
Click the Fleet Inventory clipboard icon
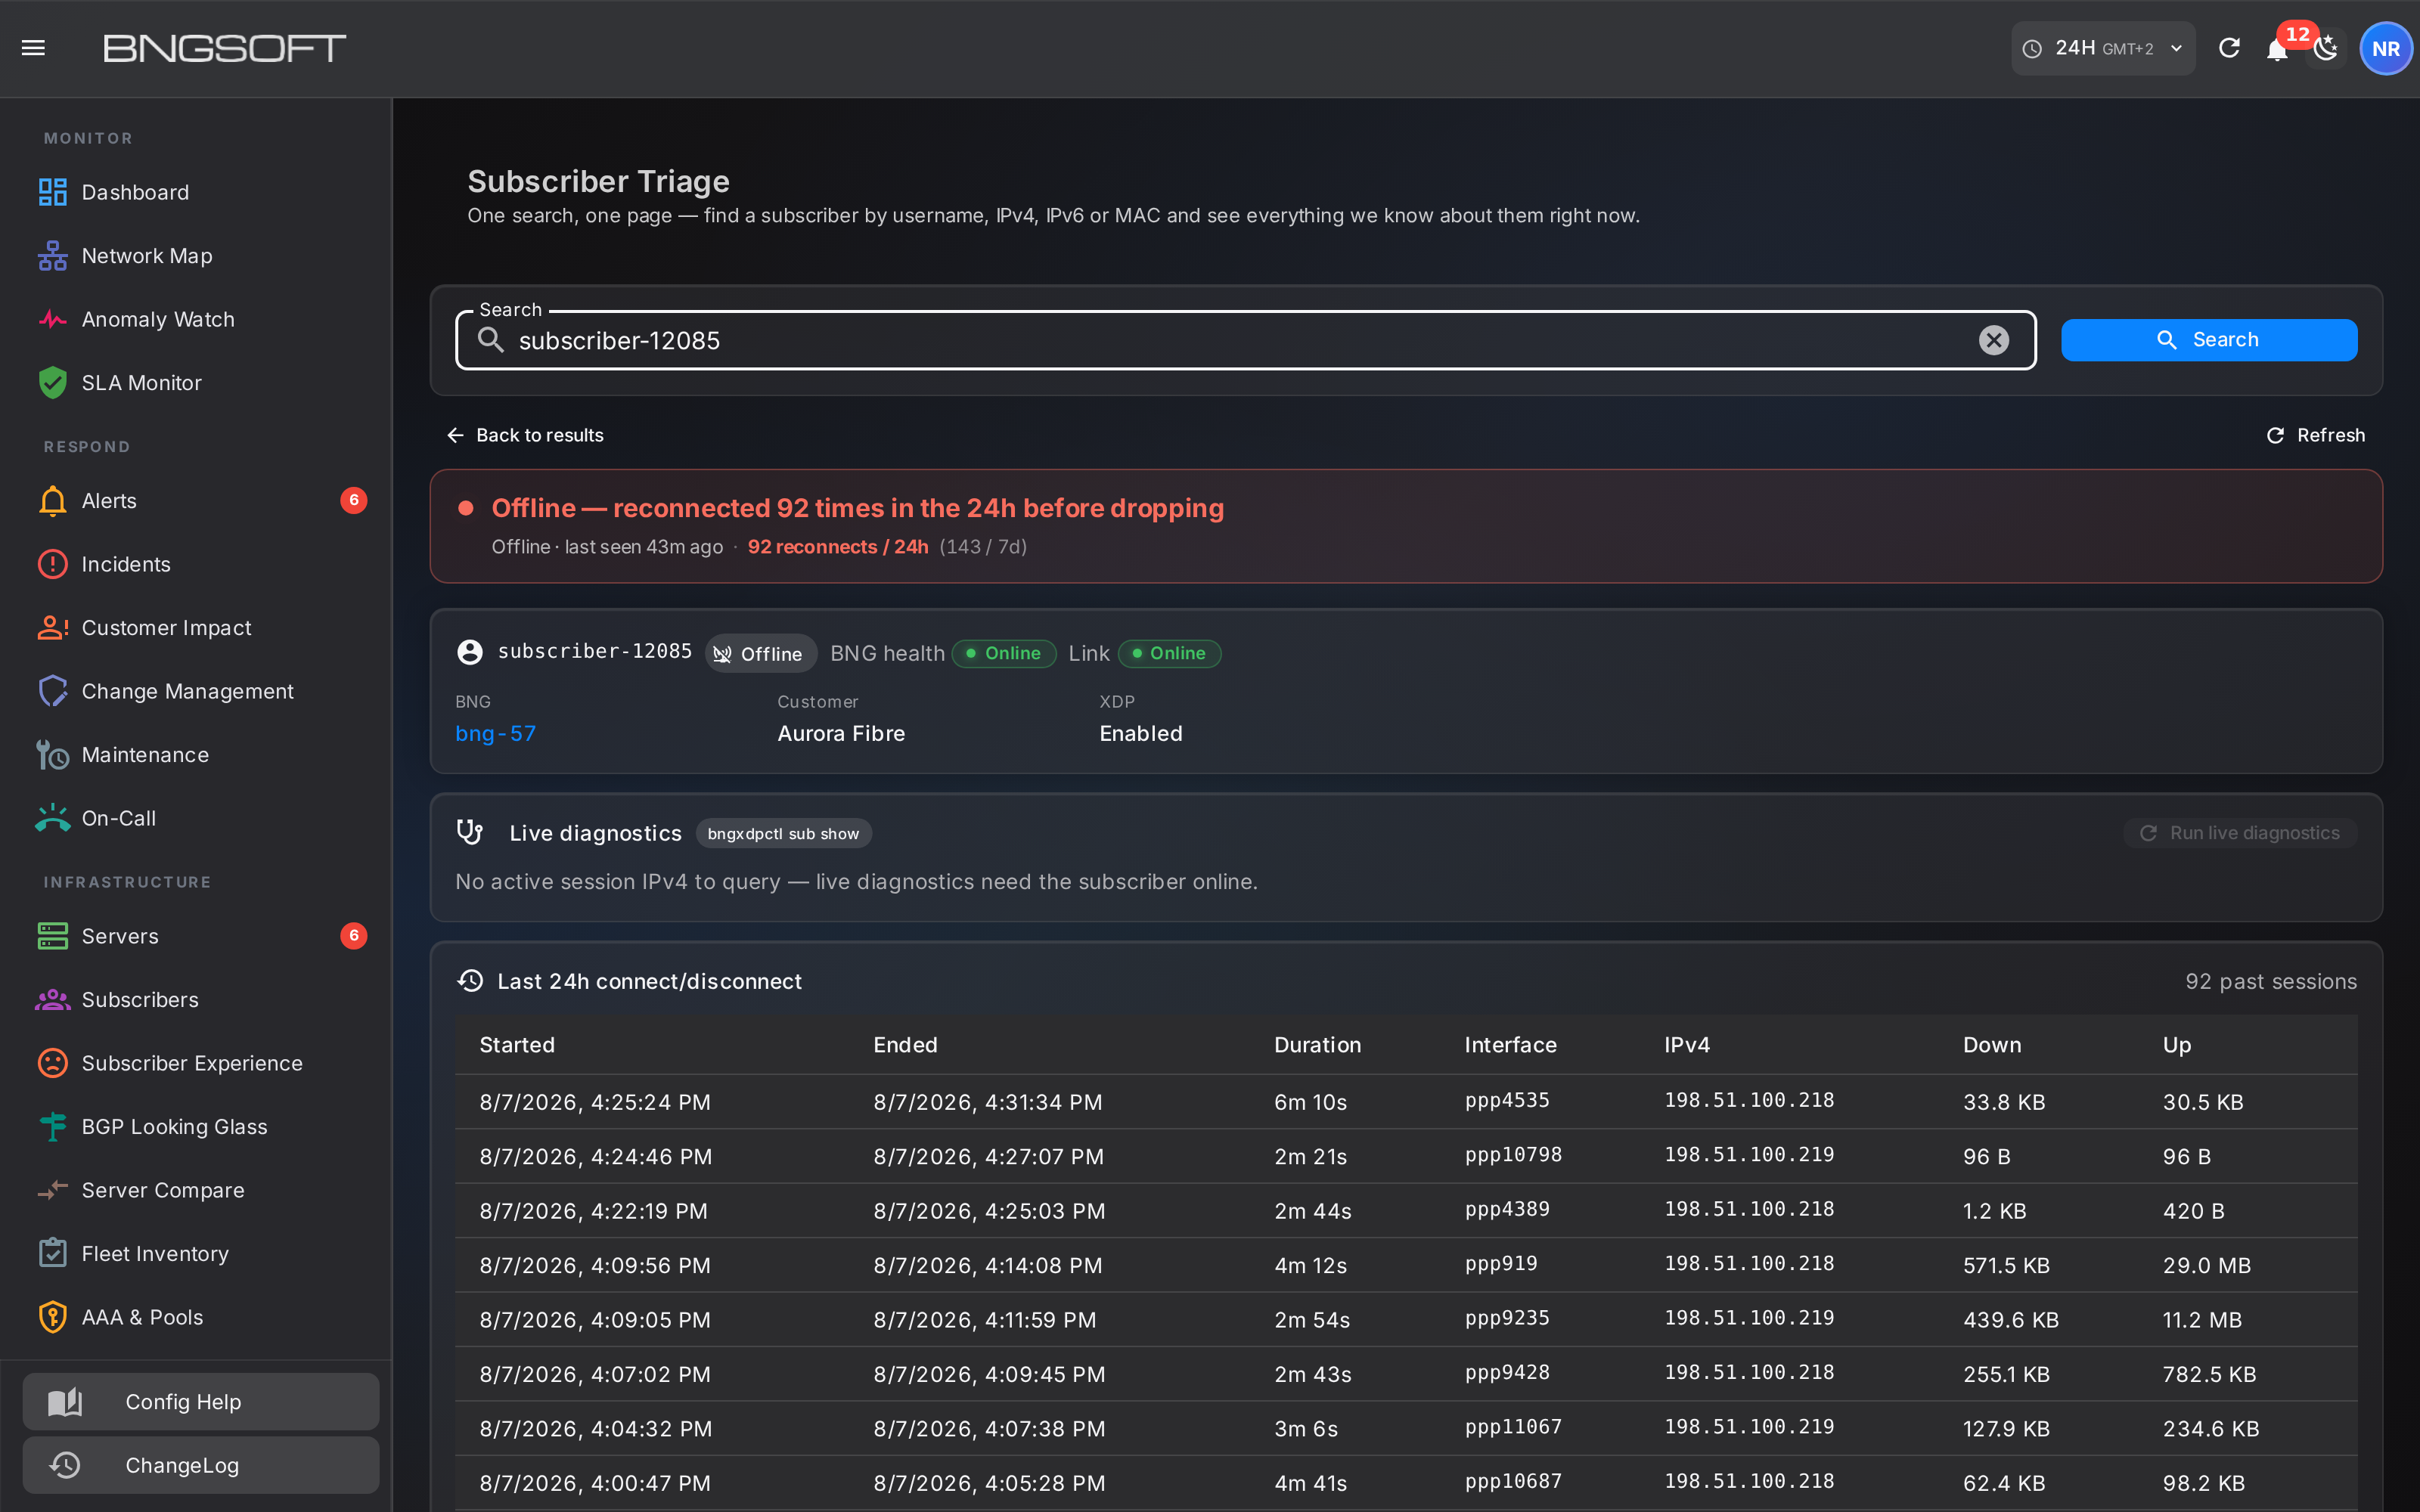[52, 1254]
